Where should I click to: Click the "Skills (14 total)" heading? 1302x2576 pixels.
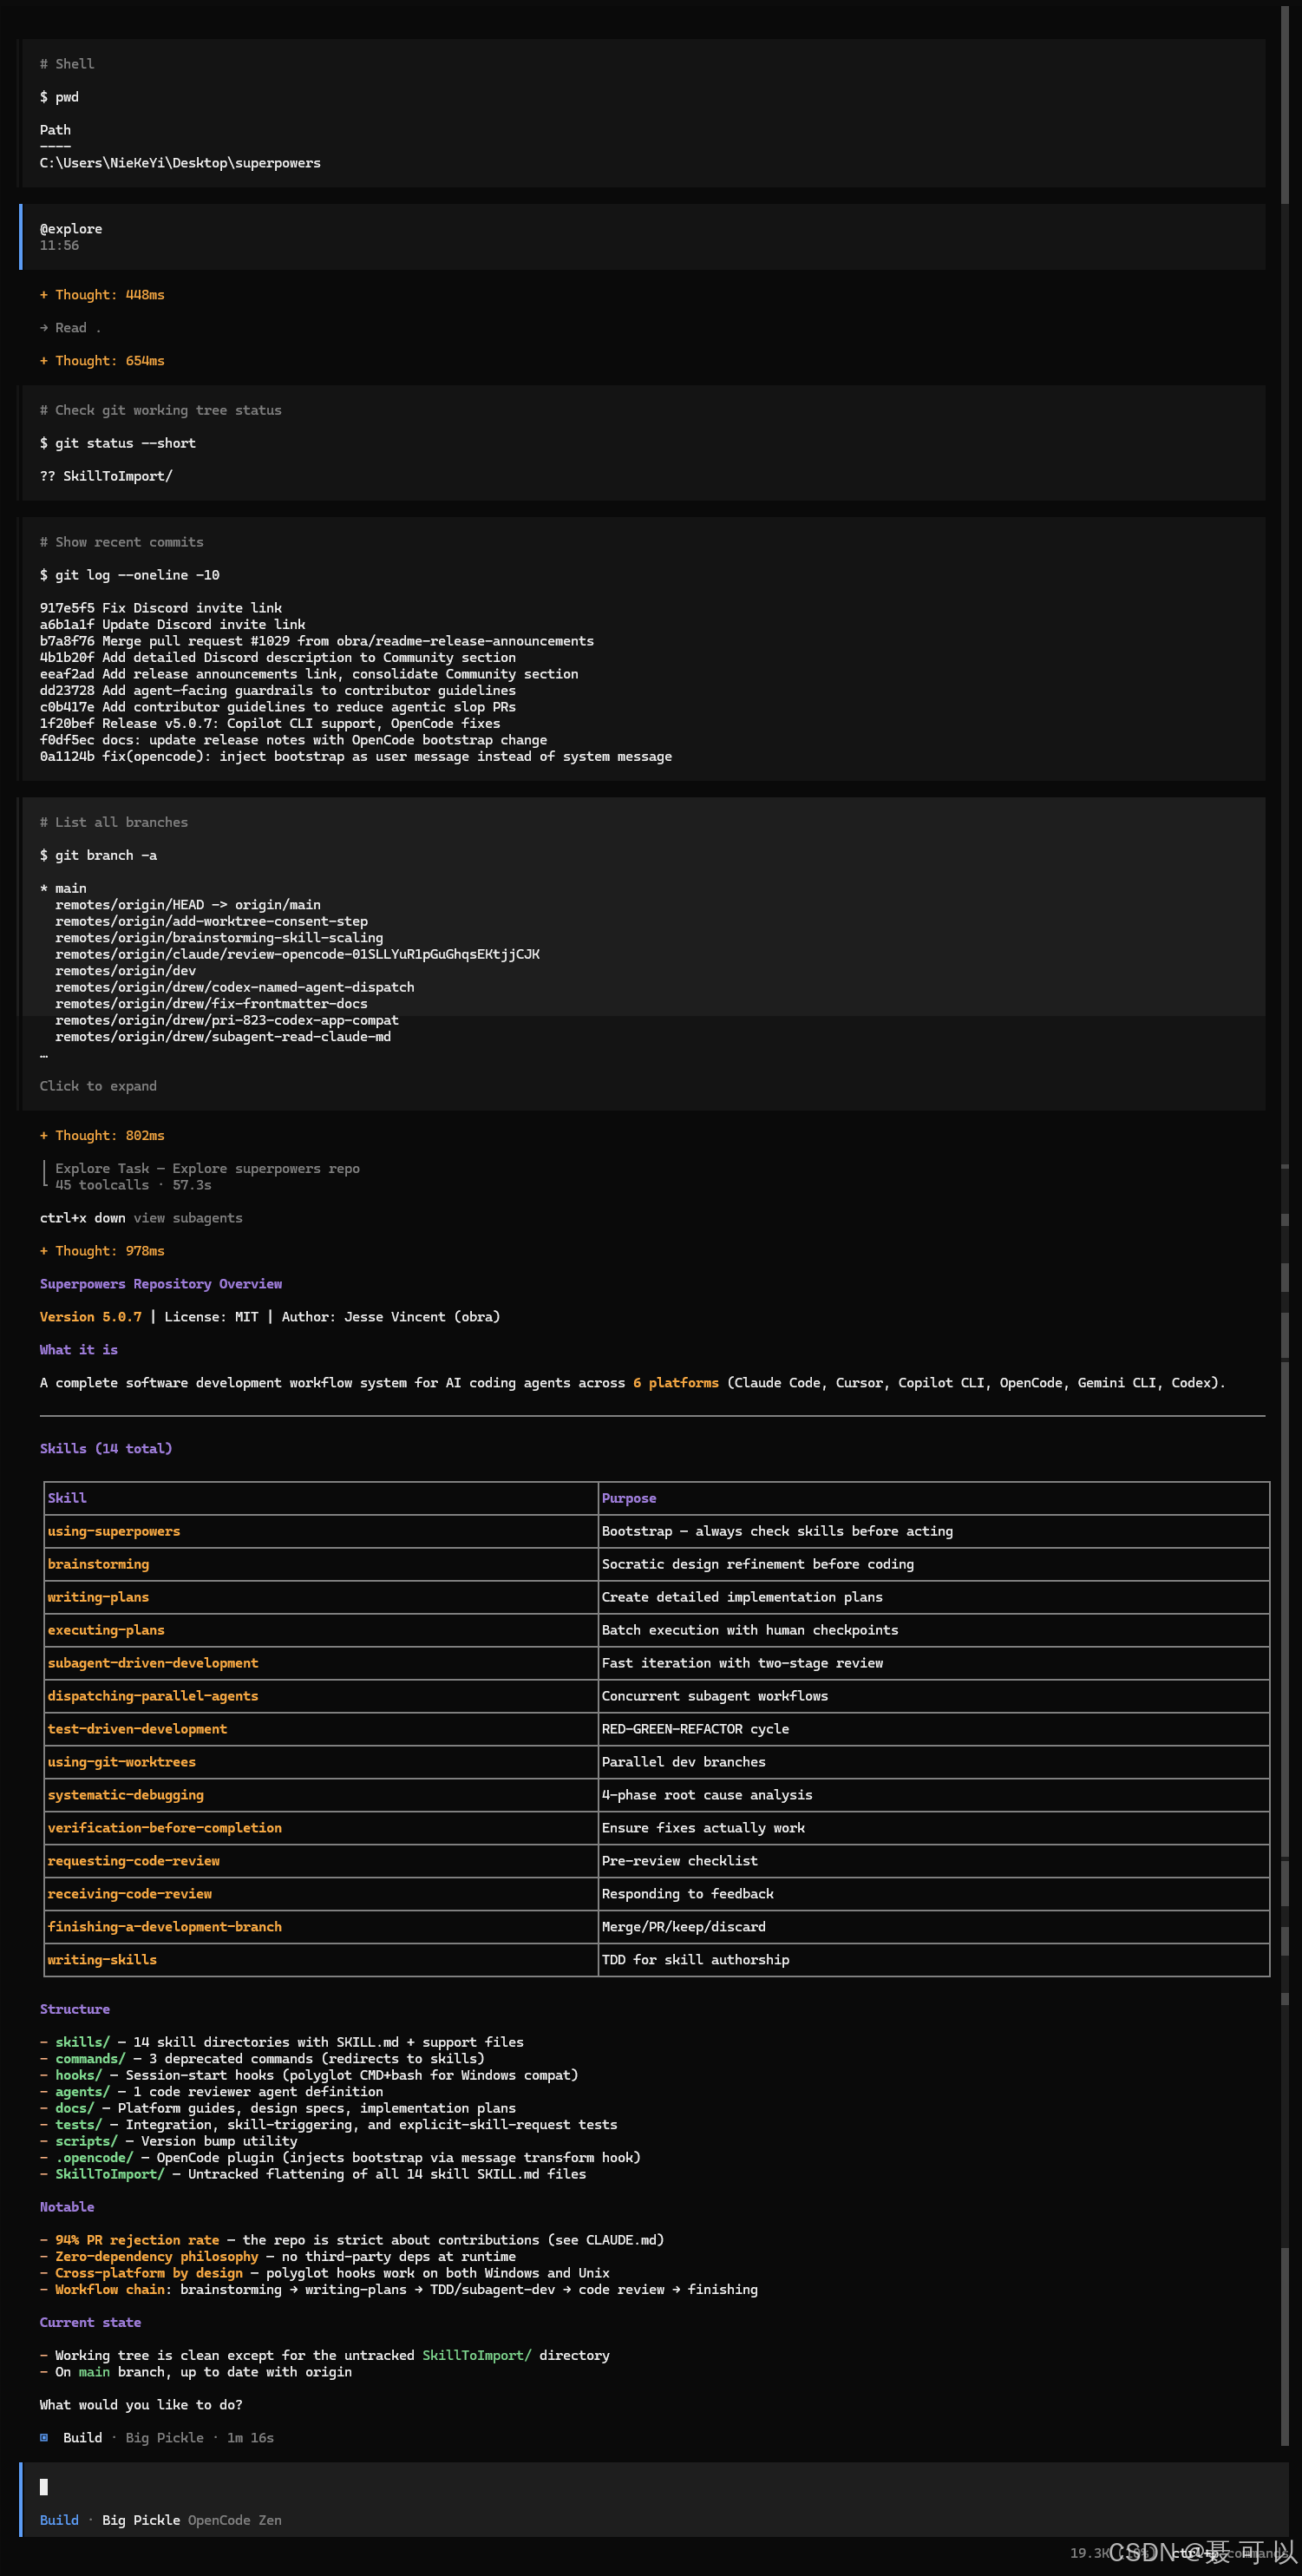106,1448
